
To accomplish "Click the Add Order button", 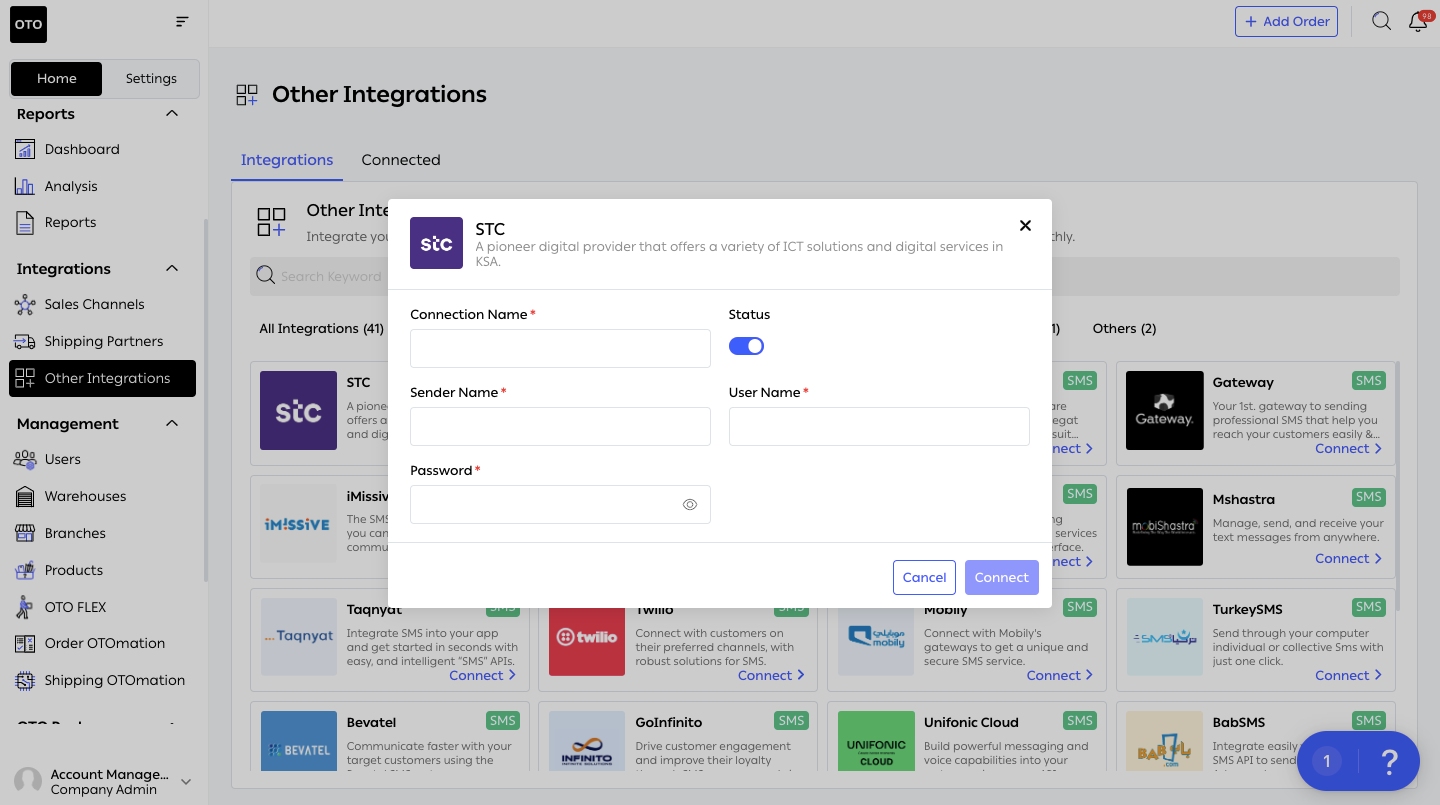I will point(1286,21).
